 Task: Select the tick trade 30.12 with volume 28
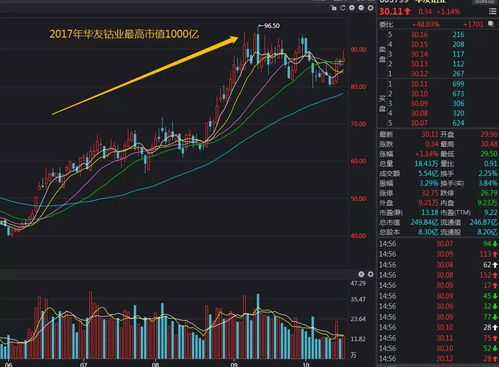click(x=438, y=359)
